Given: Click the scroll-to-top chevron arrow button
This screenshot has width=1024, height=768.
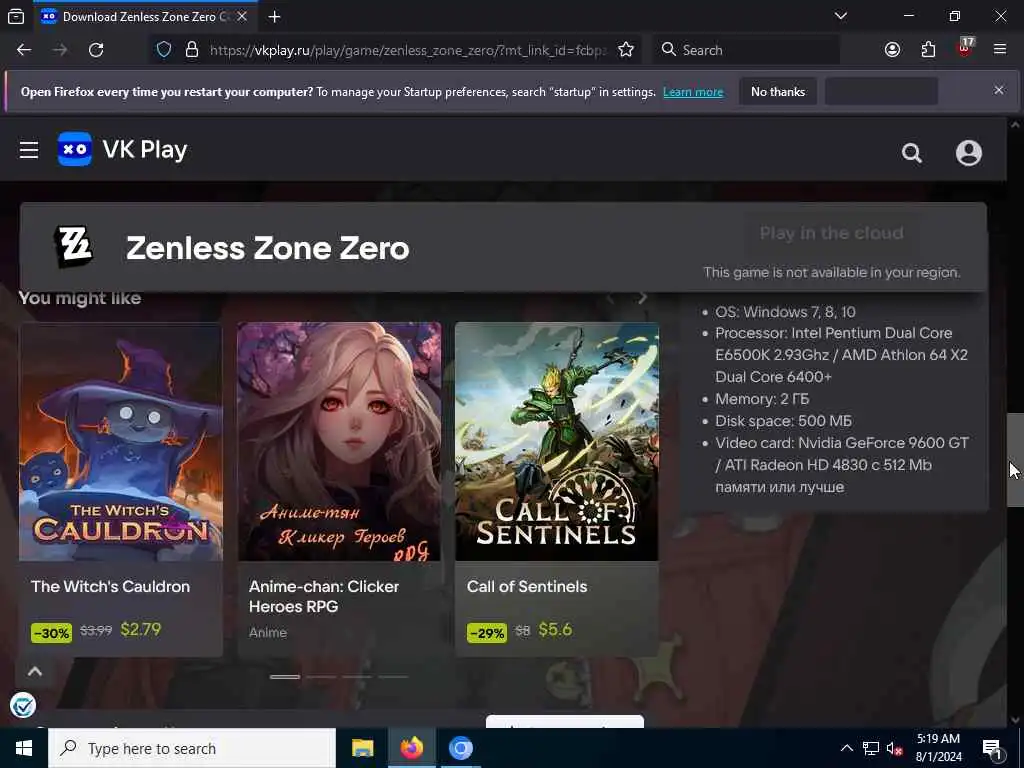Looking at the screenshot, I should pos(35,671).
